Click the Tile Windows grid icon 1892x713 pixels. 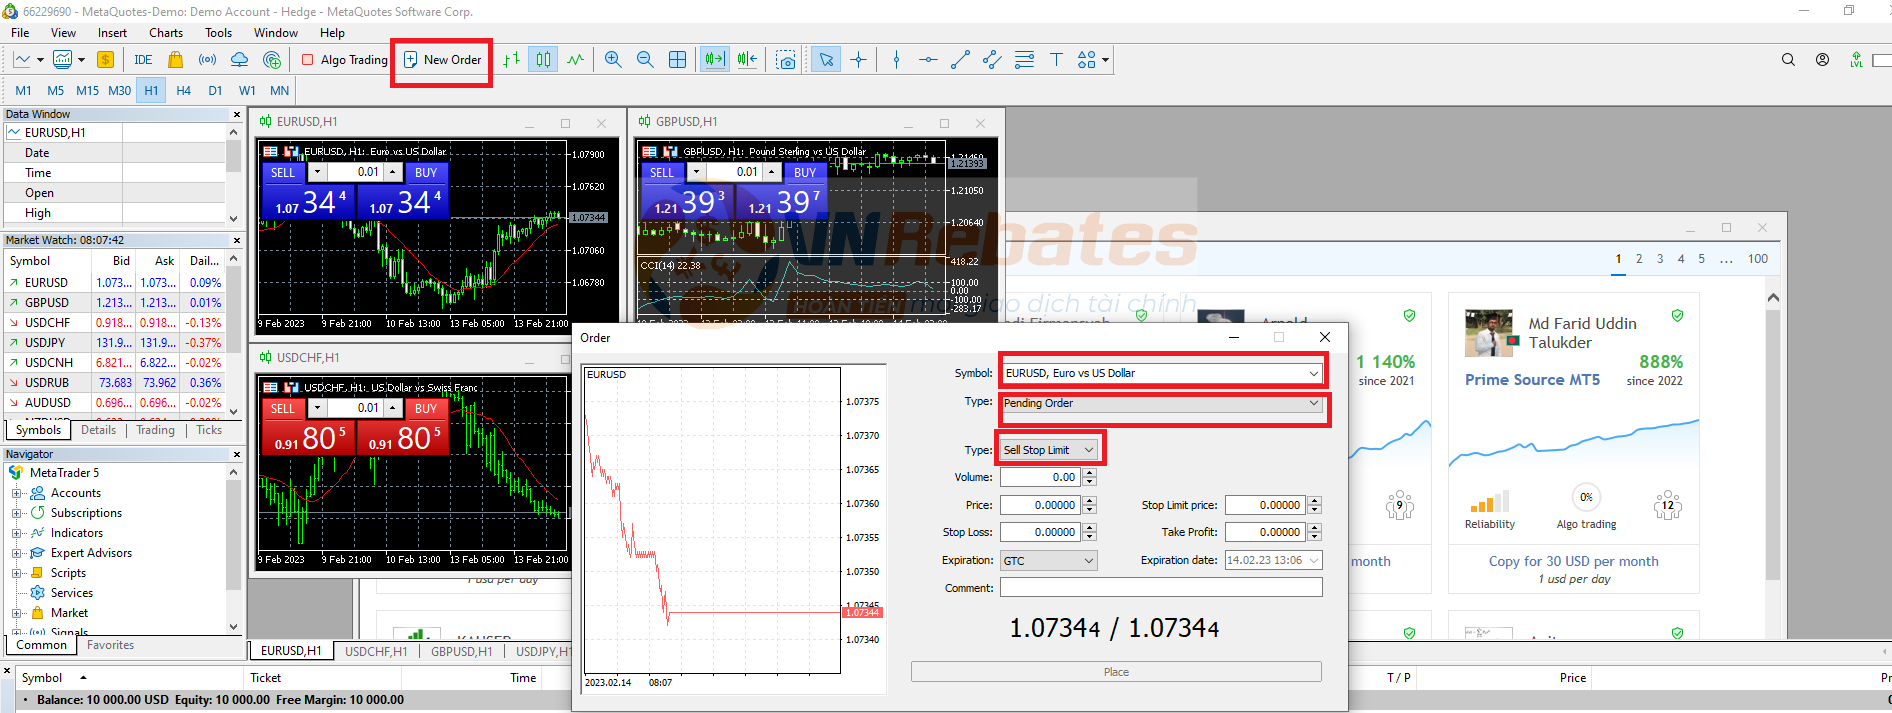[677, 60]
